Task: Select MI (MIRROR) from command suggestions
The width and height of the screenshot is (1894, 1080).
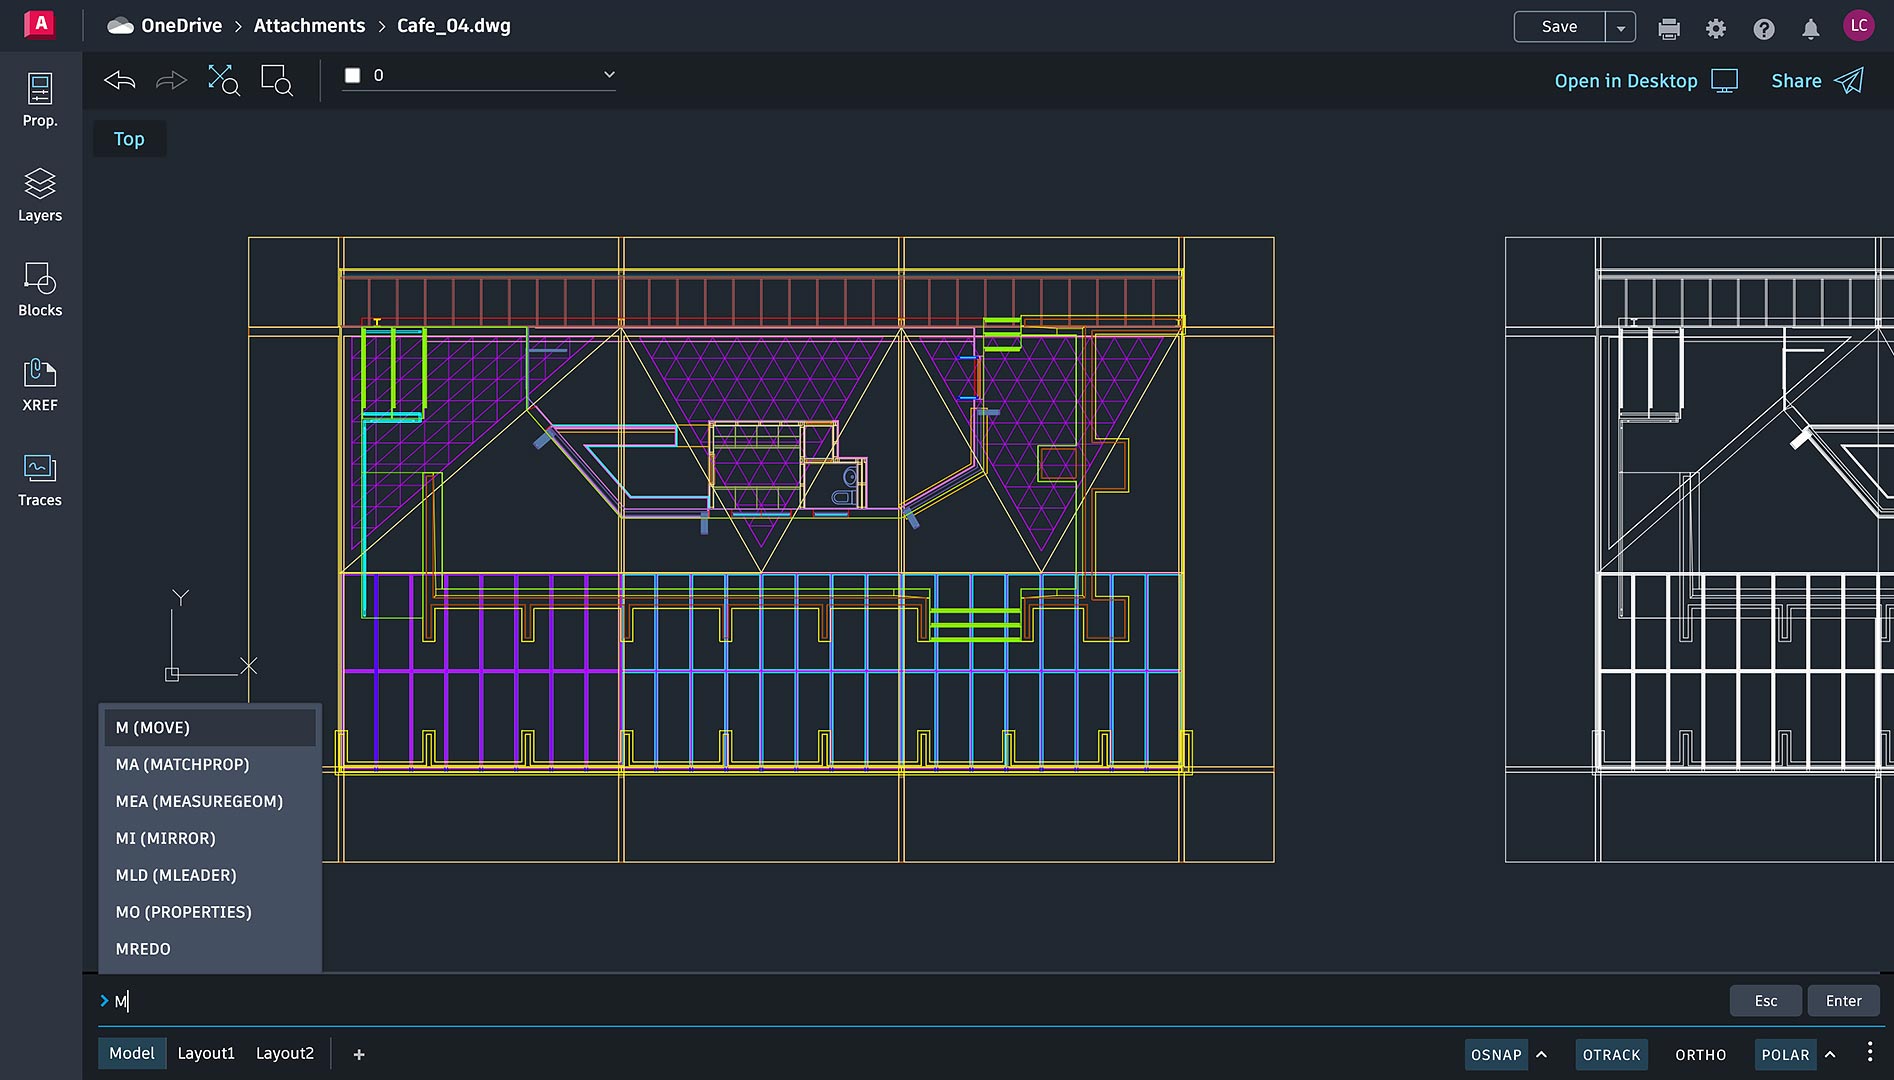Action: 166,838
